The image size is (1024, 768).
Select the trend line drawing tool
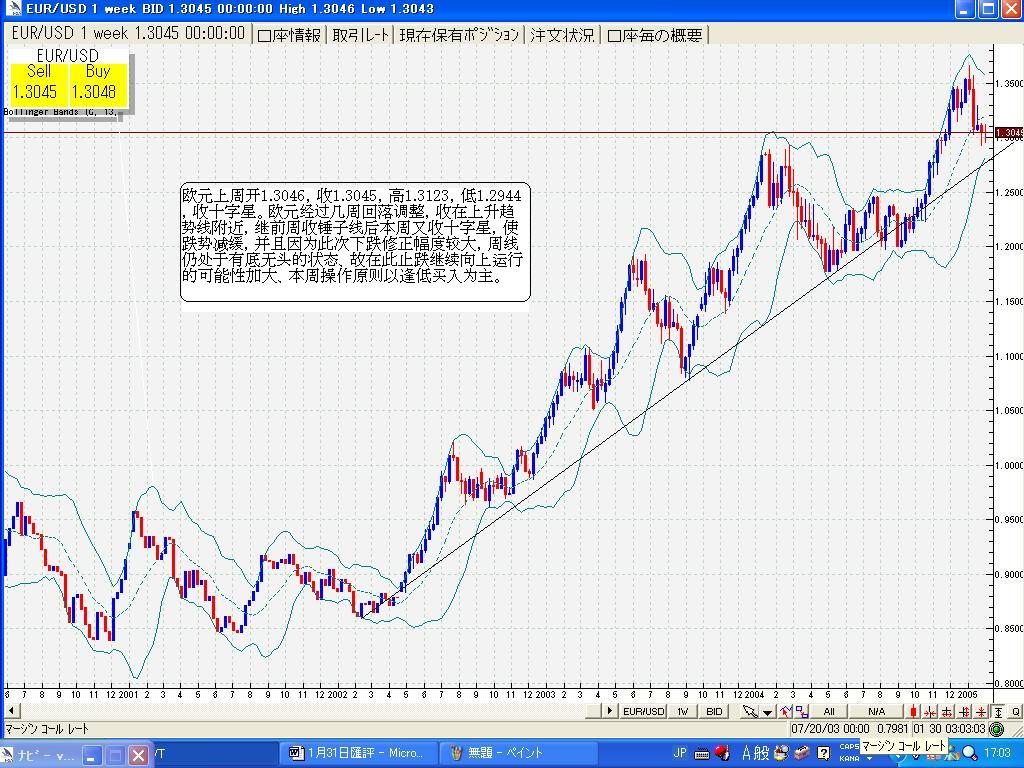pos(785,711)
